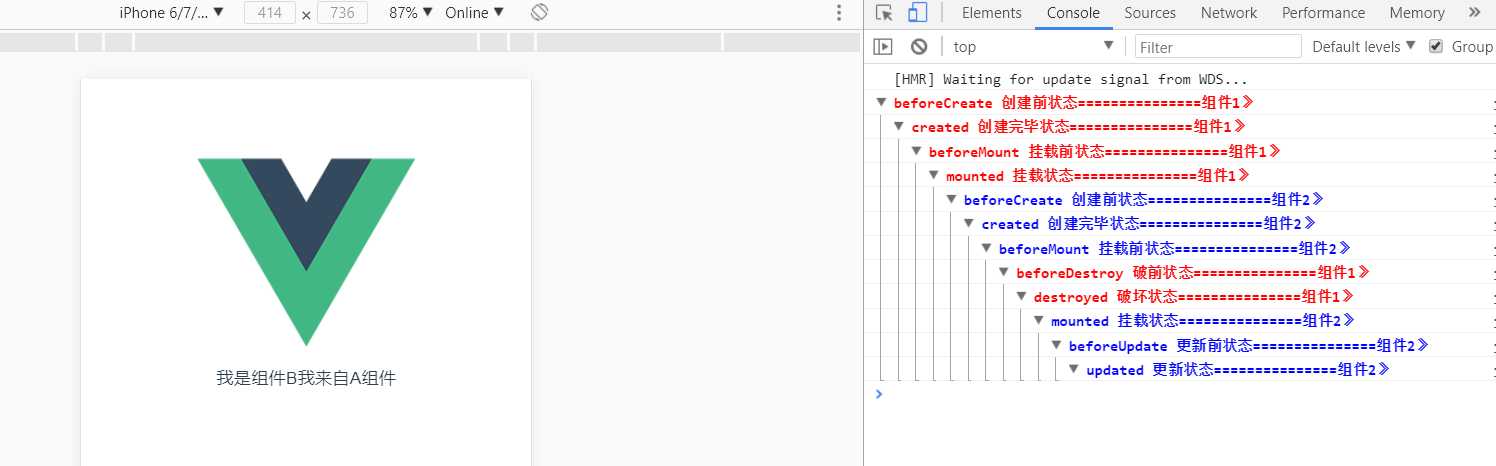Open the Sources tab
The image size is (1496, 466).
[1149, 13]
